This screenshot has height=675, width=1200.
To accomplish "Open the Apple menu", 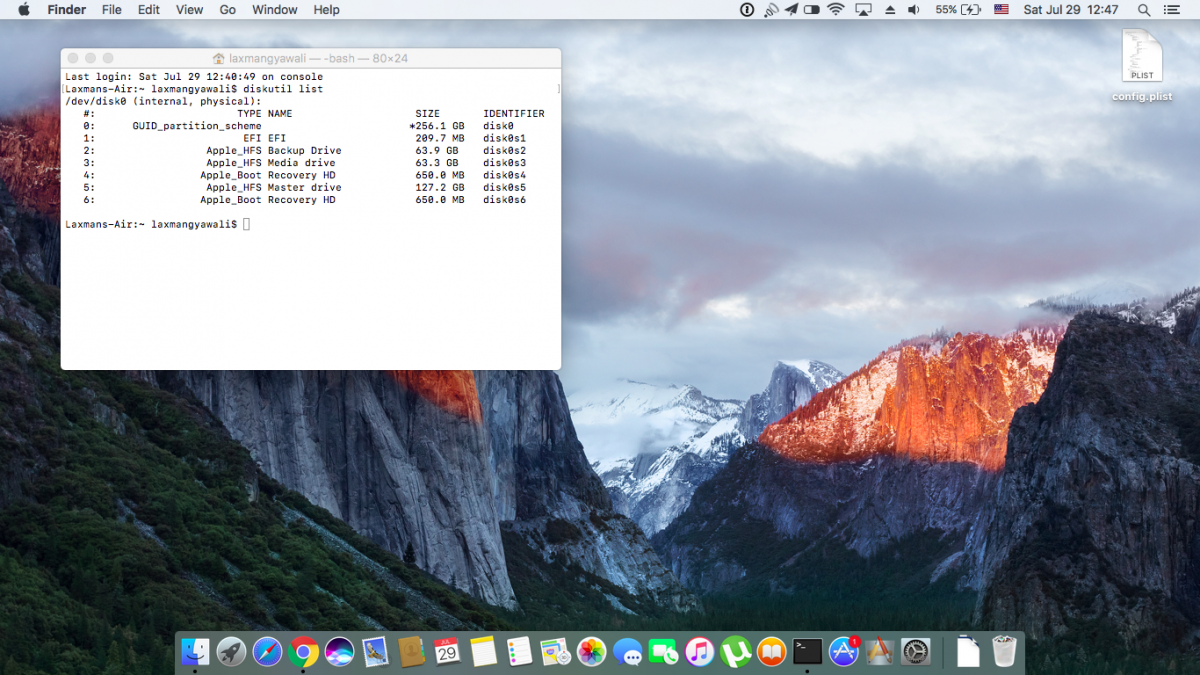I will coord(24,10).
